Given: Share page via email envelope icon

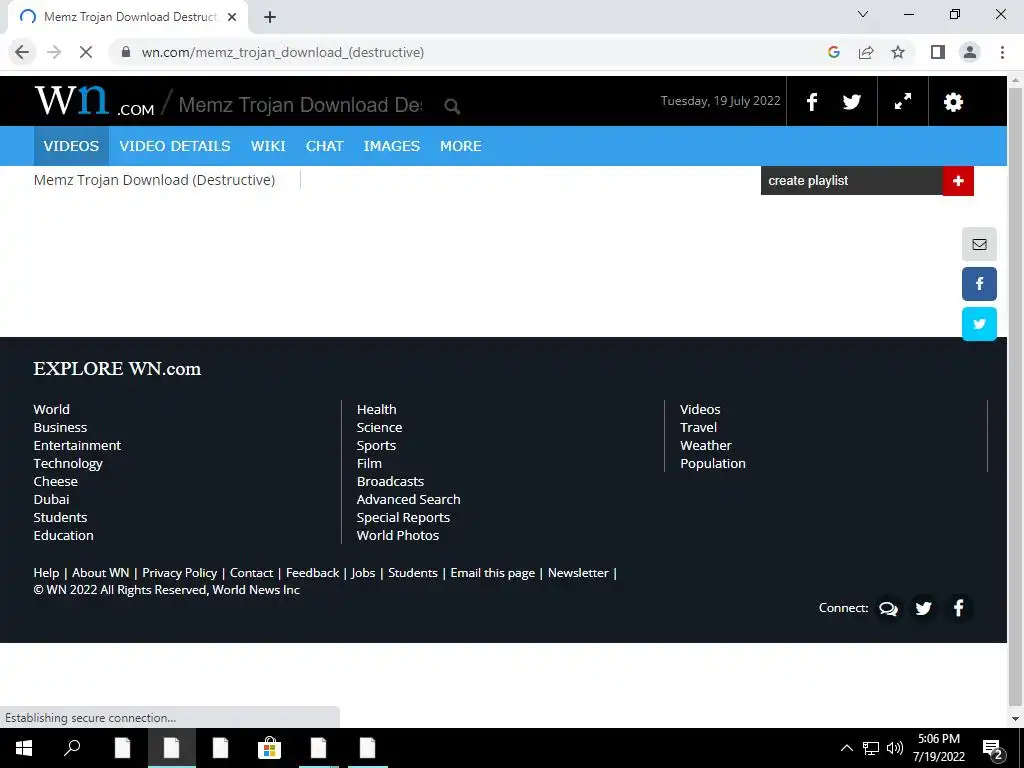Looking at the screenshot, I should tap(979, 244).
